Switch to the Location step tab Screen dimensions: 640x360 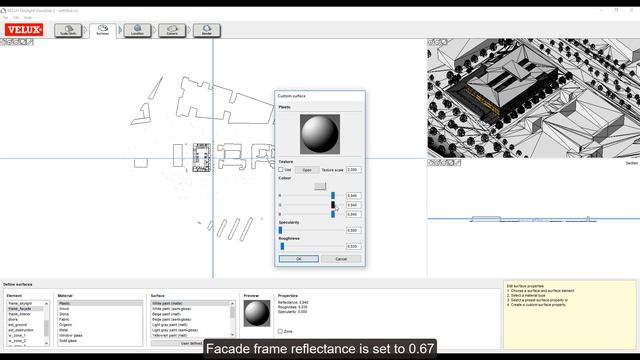pos(137,30)
